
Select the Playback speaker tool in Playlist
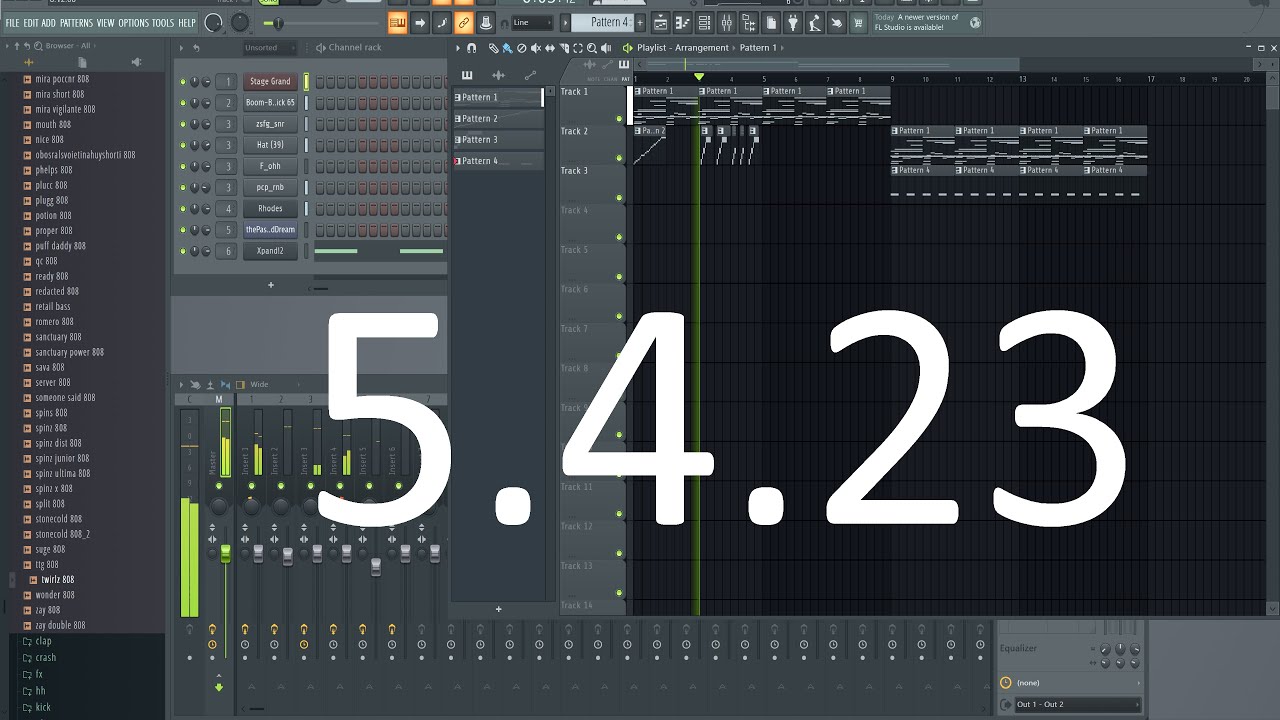(x=605, y=47)
